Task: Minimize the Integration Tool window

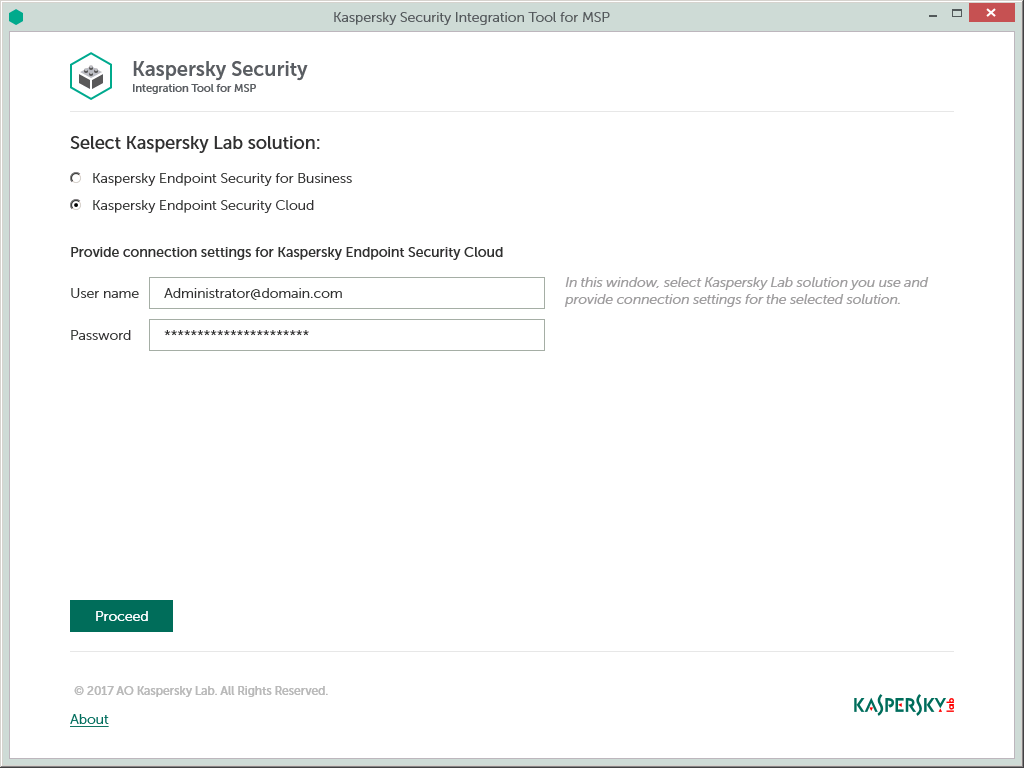Action: click(931, 12)
